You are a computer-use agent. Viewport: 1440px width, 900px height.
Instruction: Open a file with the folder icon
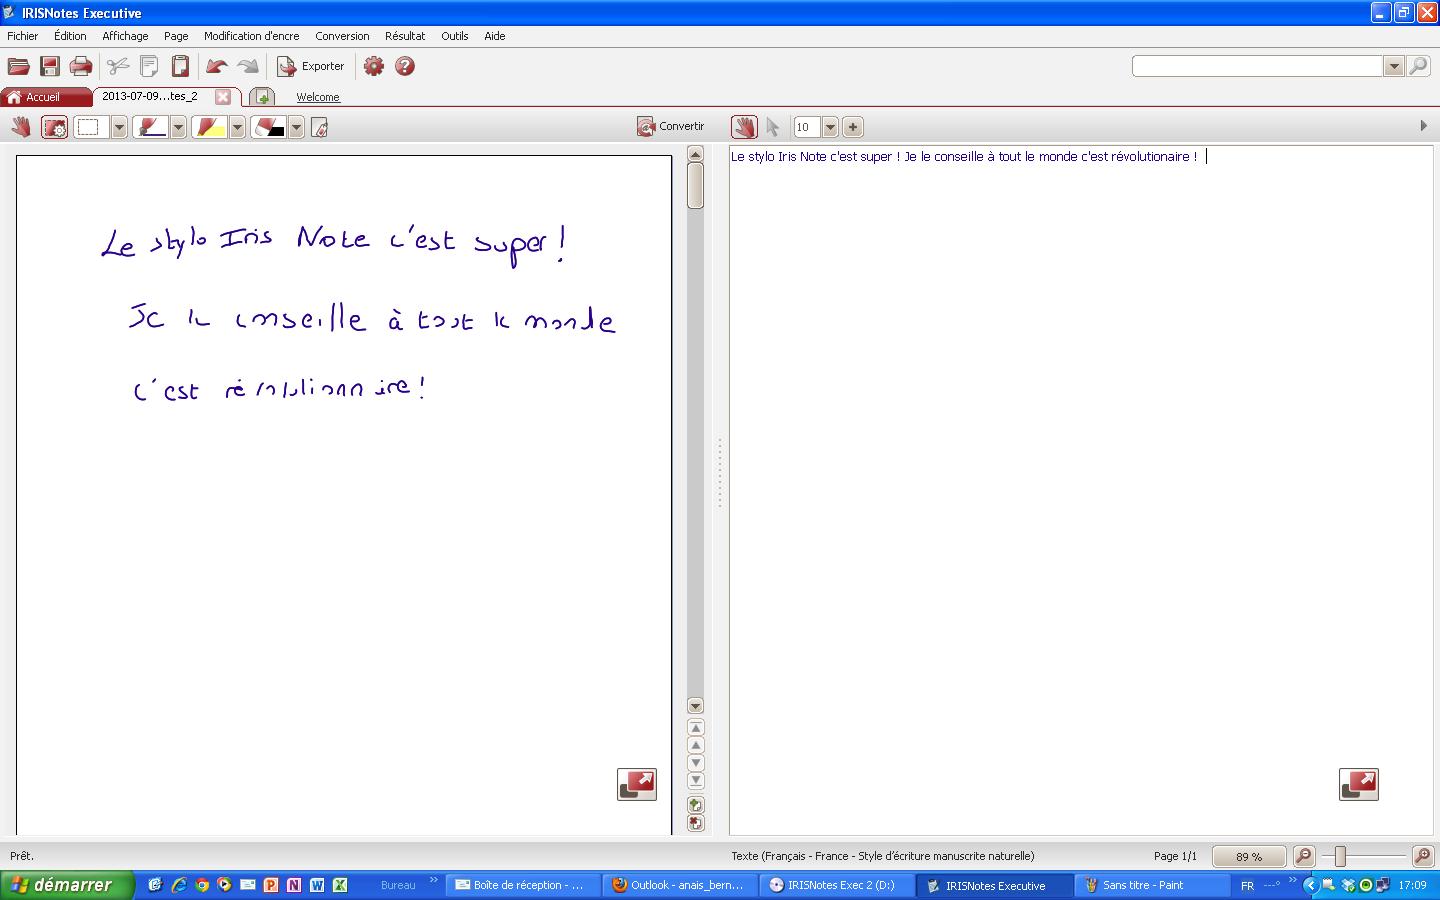[18, 66]
